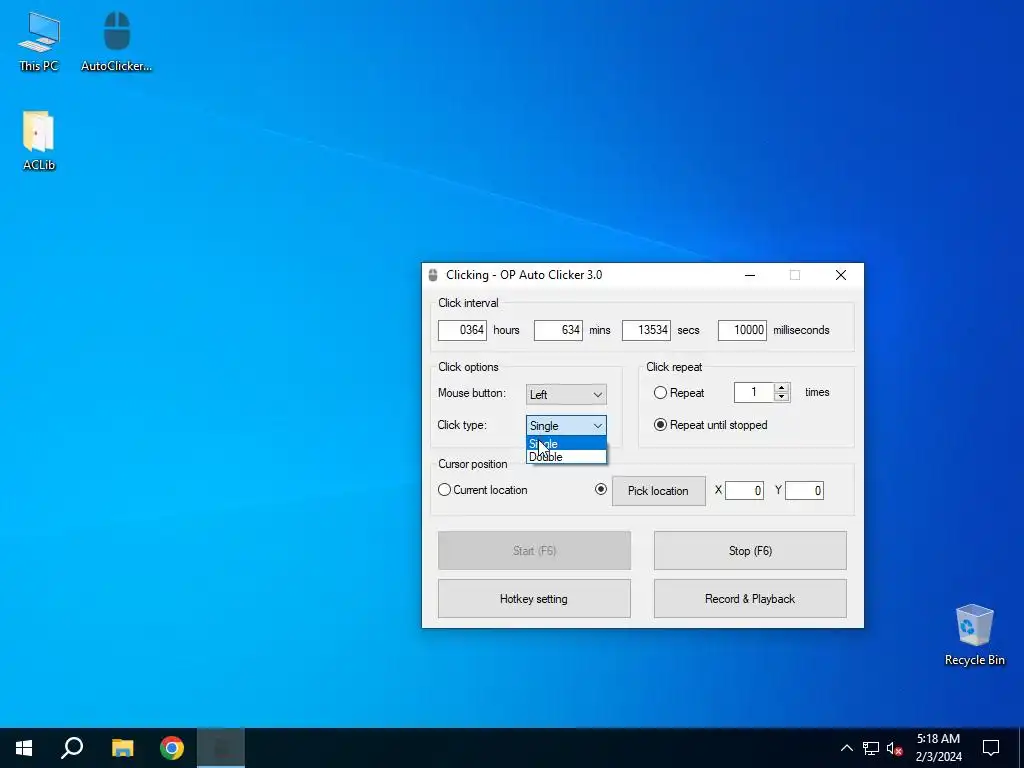Screen dimensions: 1024x768
Task: Open the Windows Start menu
Action: tap(24, 748)
